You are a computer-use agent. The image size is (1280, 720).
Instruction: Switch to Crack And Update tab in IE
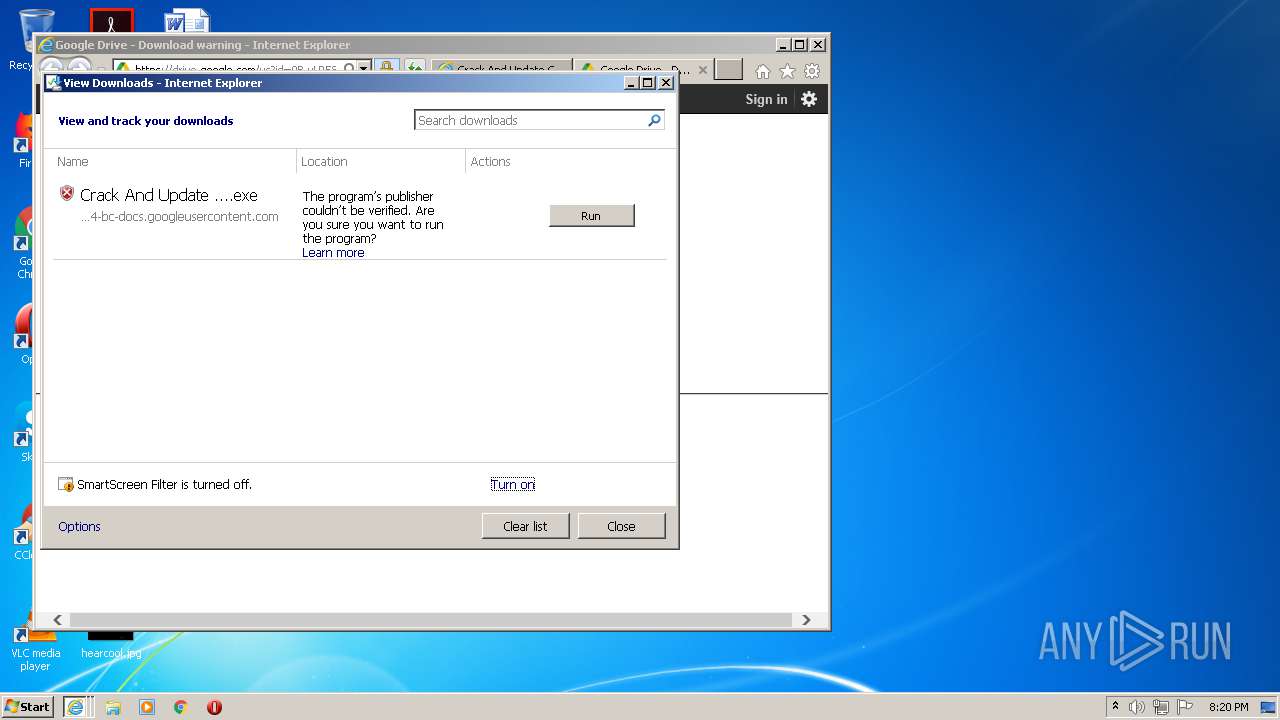point(500,70)
